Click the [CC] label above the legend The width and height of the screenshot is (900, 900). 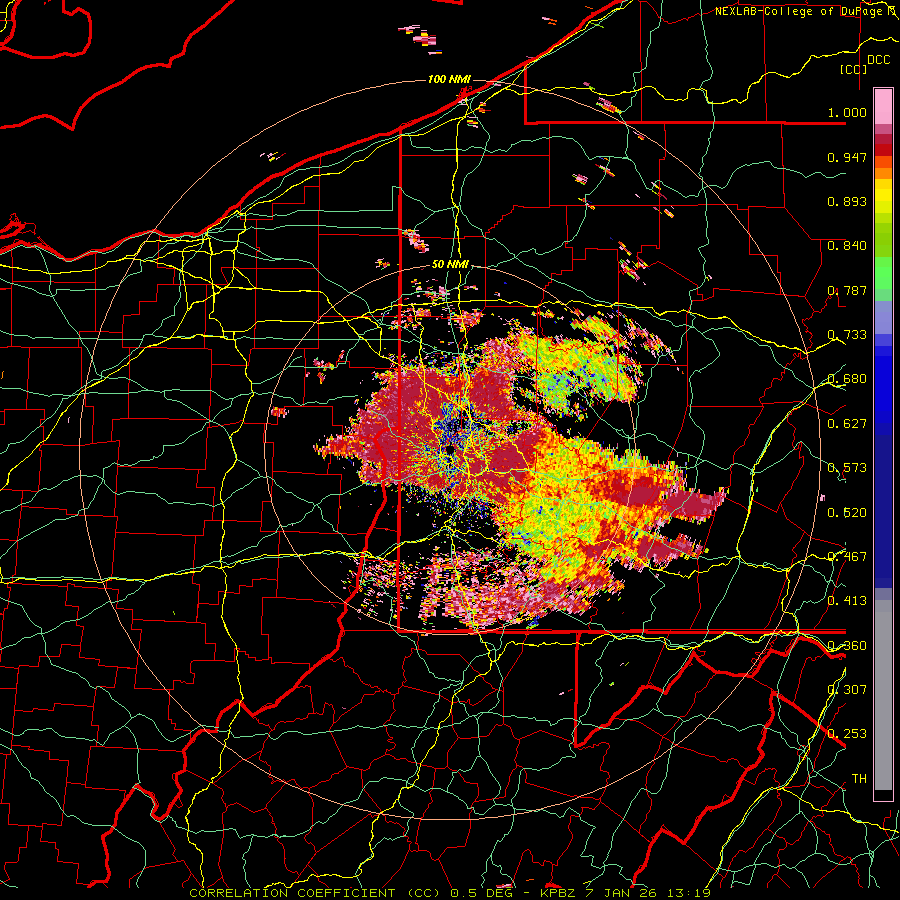854,69
